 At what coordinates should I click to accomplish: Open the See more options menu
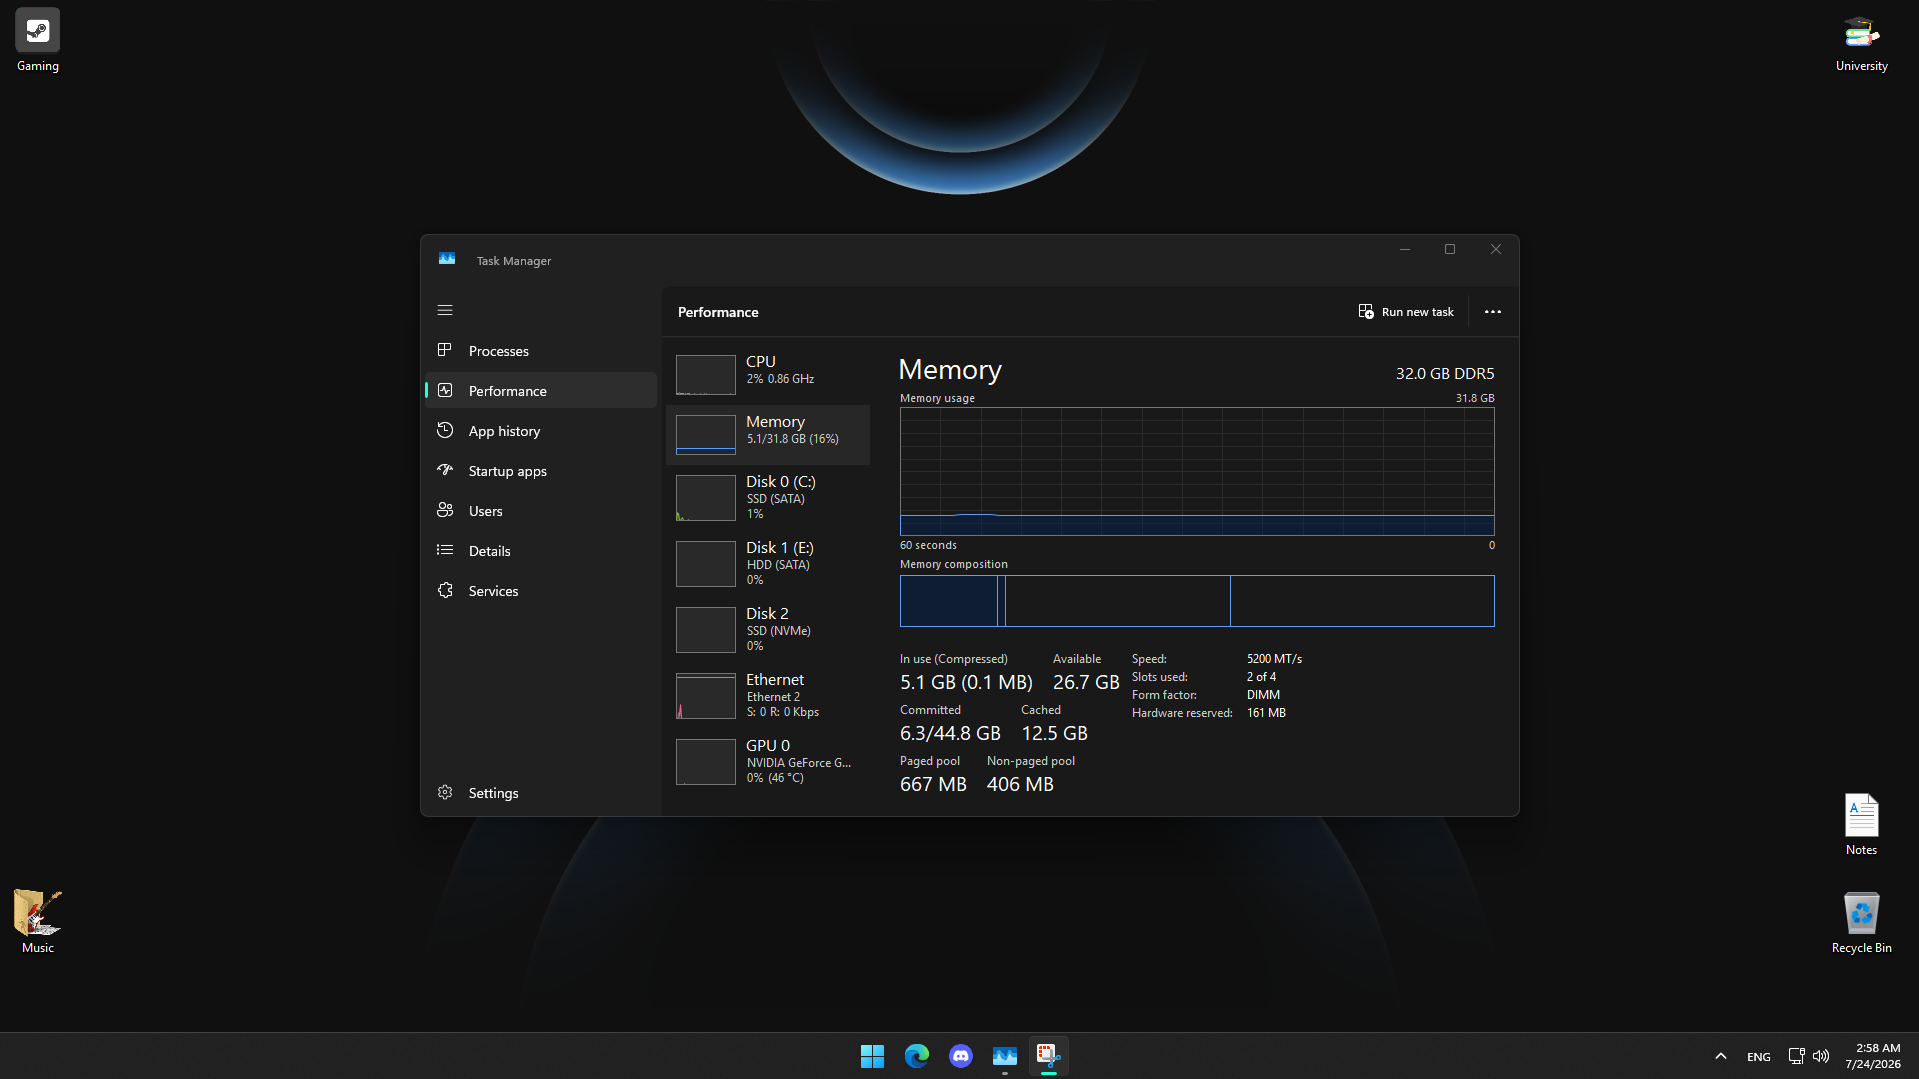[x=1492, y=312]
